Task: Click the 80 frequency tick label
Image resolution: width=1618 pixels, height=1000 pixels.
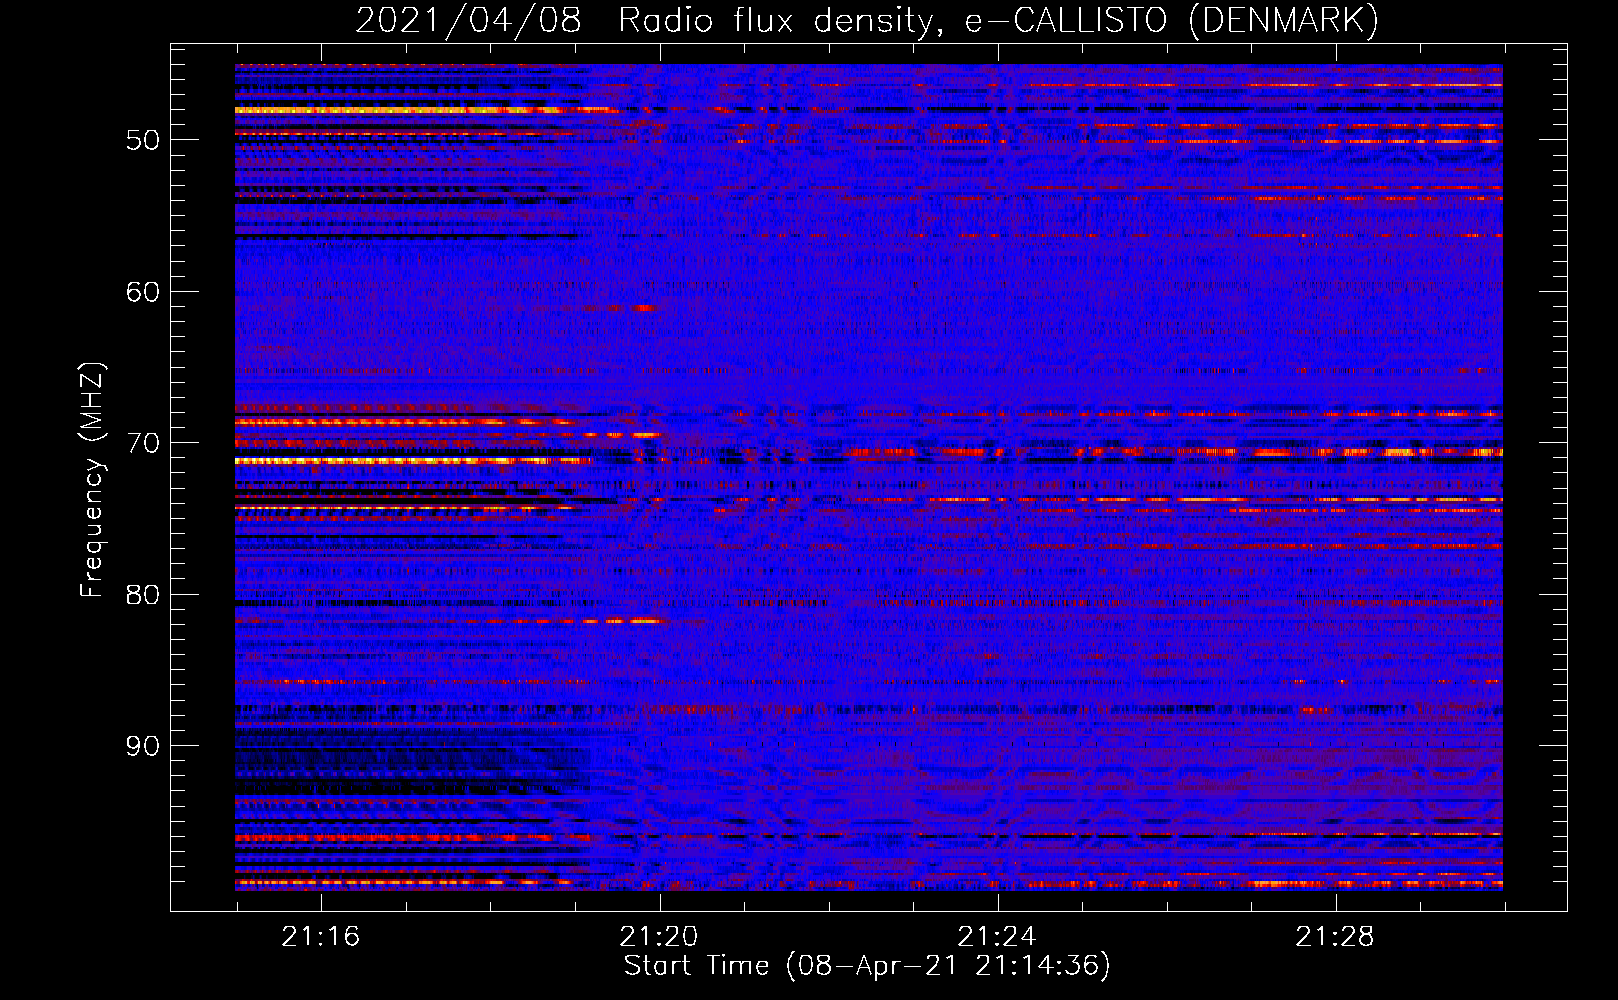Action: [x=143, y=595]
